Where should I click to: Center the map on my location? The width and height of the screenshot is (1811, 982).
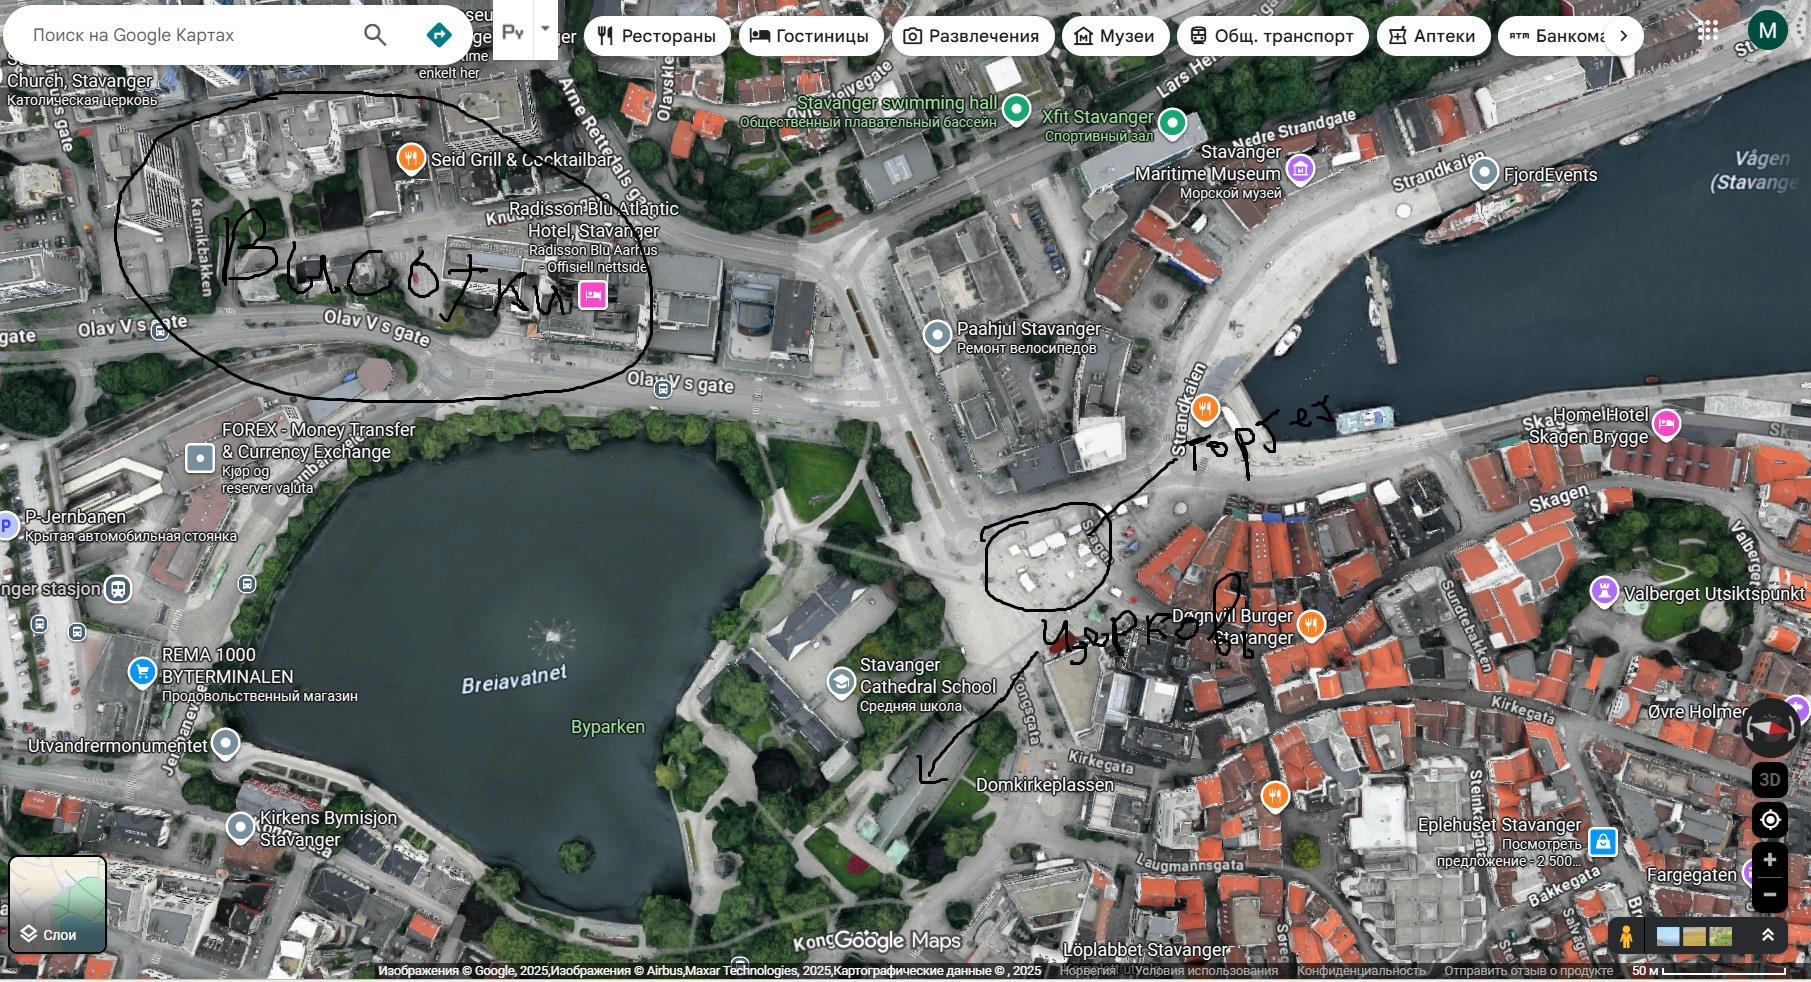click(1770, 820)
